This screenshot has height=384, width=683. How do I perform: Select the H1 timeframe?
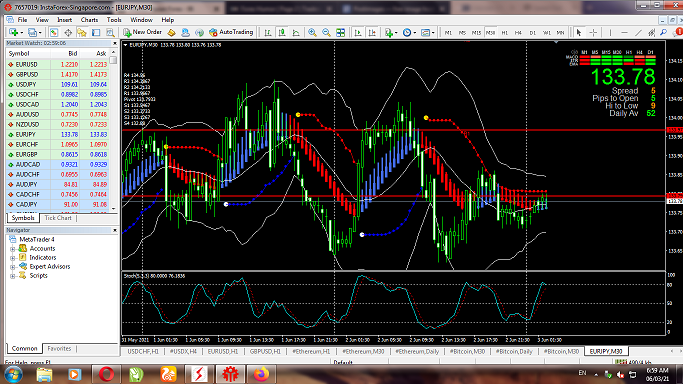pos(504,33)
